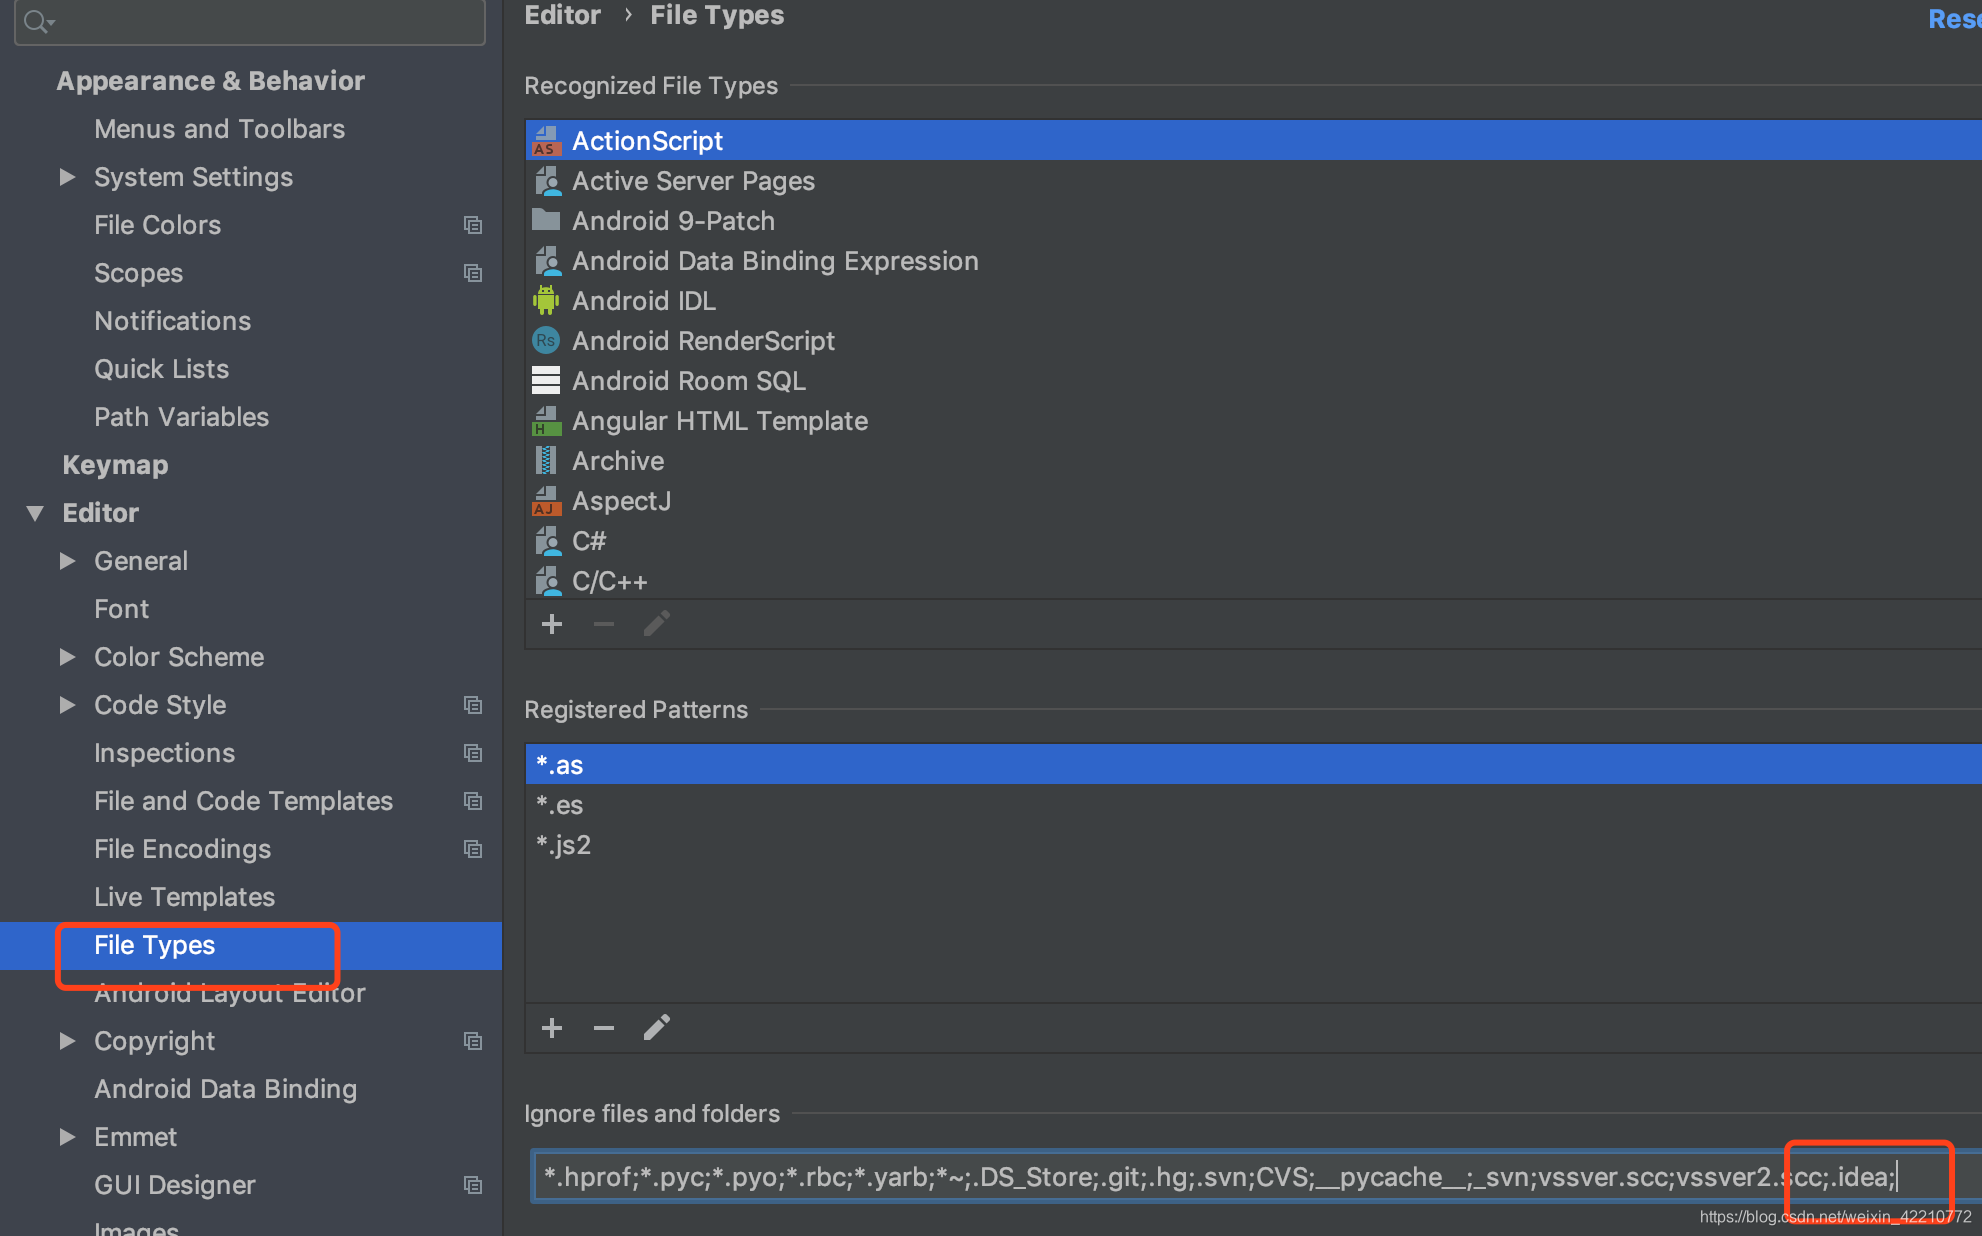Click the search magnifier icon

coord(37,21)
